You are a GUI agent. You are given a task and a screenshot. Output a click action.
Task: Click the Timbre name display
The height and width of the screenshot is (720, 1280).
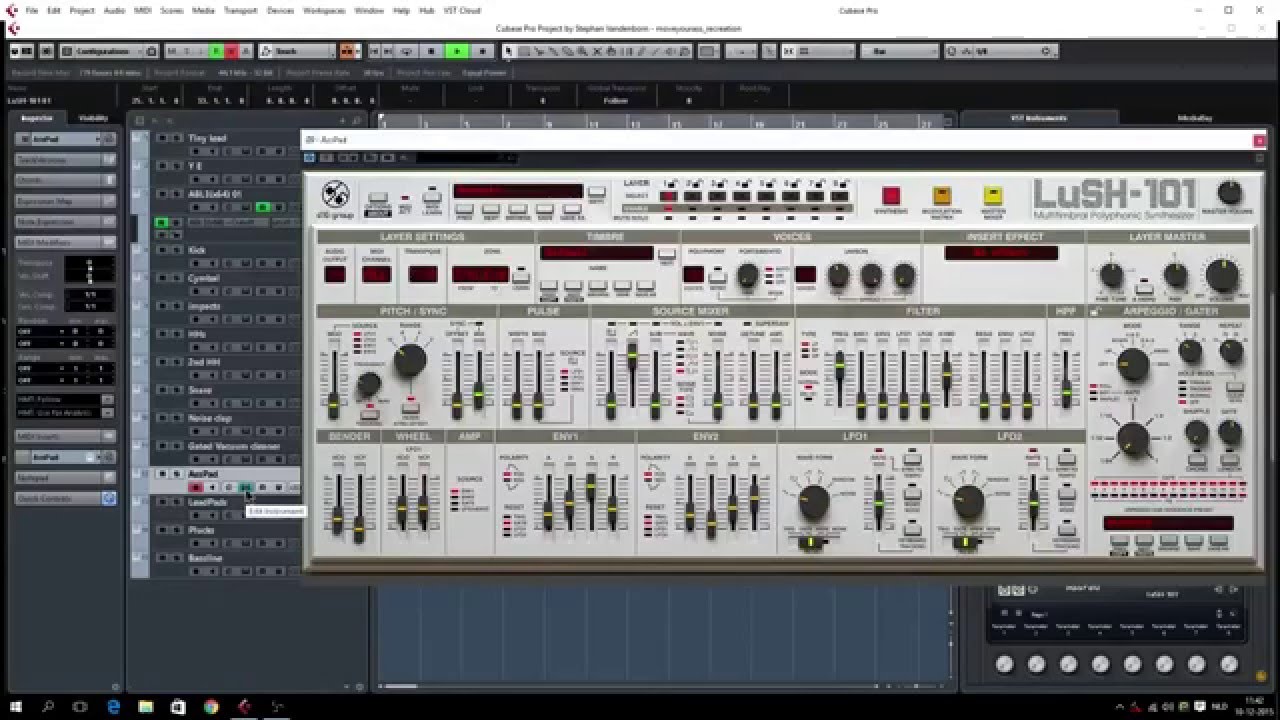pos(597,254)
